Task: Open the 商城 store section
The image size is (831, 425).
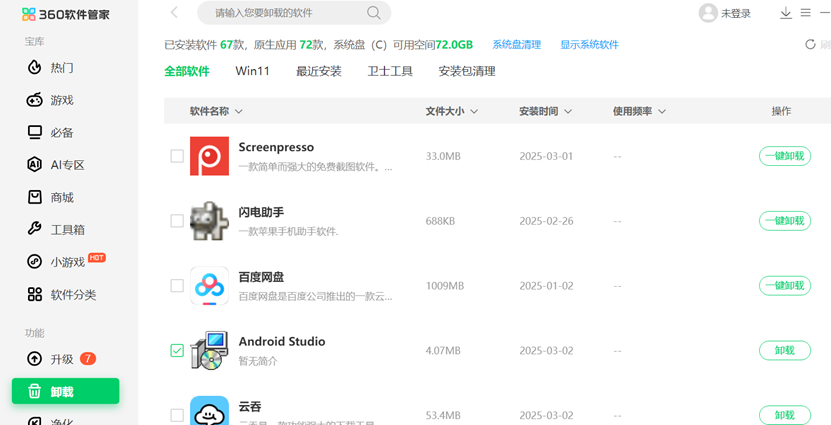Action: pos(50,198)
